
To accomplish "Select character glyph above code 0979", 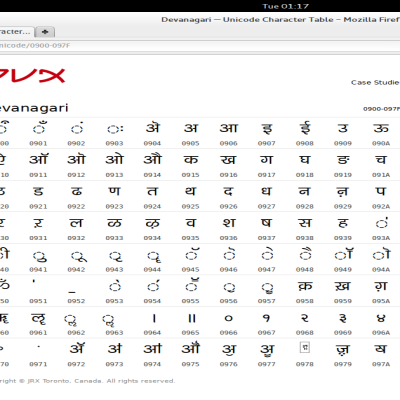I will tap(343, 349).
